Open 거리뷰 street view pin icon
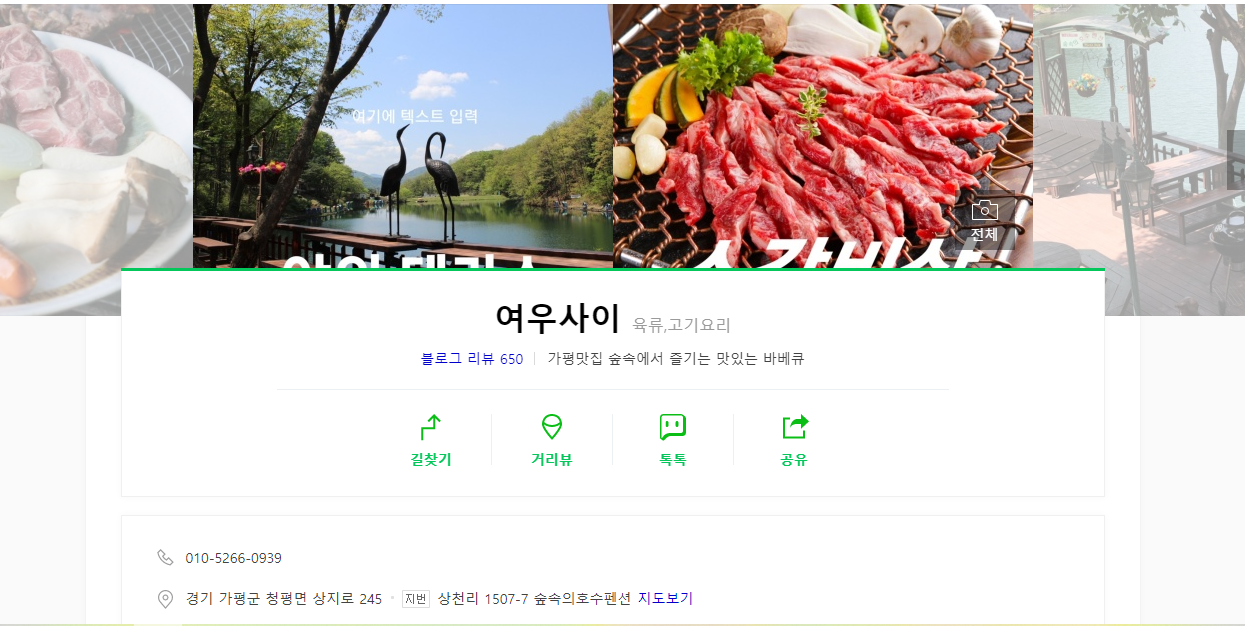 (x=552, y=427)
